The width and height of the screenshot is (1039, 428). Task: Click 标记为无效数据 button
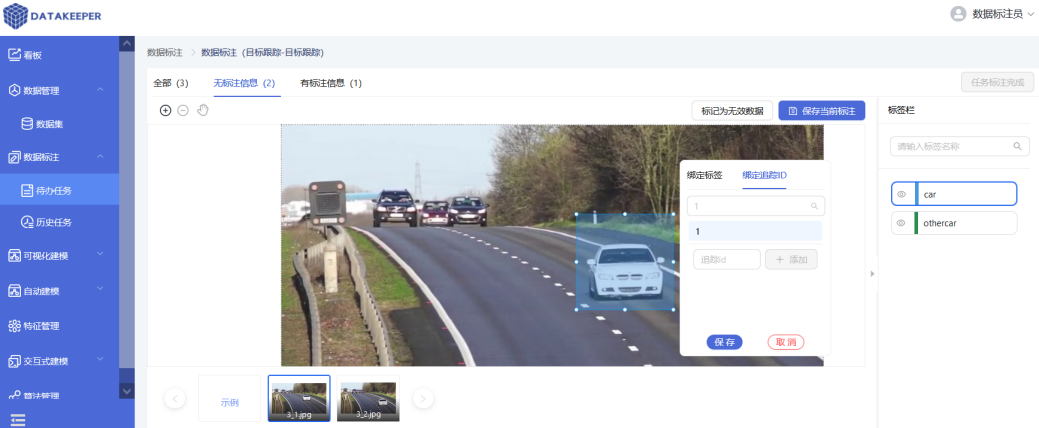(732, 111)
